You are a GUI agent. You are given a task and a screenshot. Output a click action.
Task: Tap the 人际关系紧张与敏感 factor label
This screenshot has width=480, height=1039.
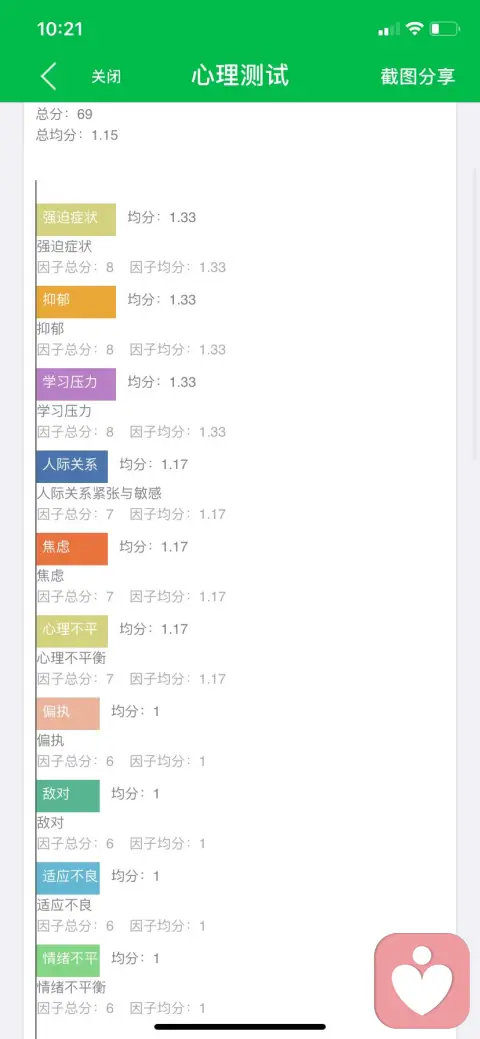pos(99,493)
